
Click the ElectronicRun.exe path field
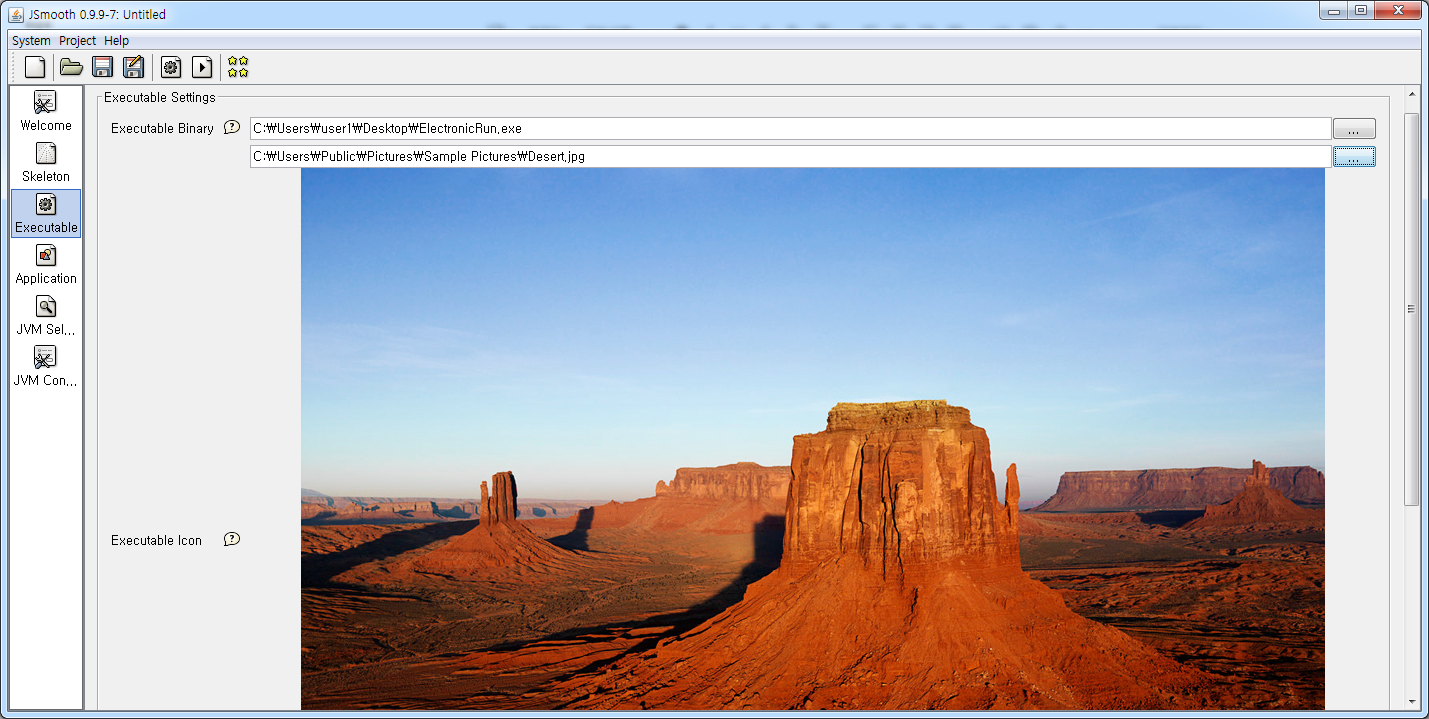point(790,129)
